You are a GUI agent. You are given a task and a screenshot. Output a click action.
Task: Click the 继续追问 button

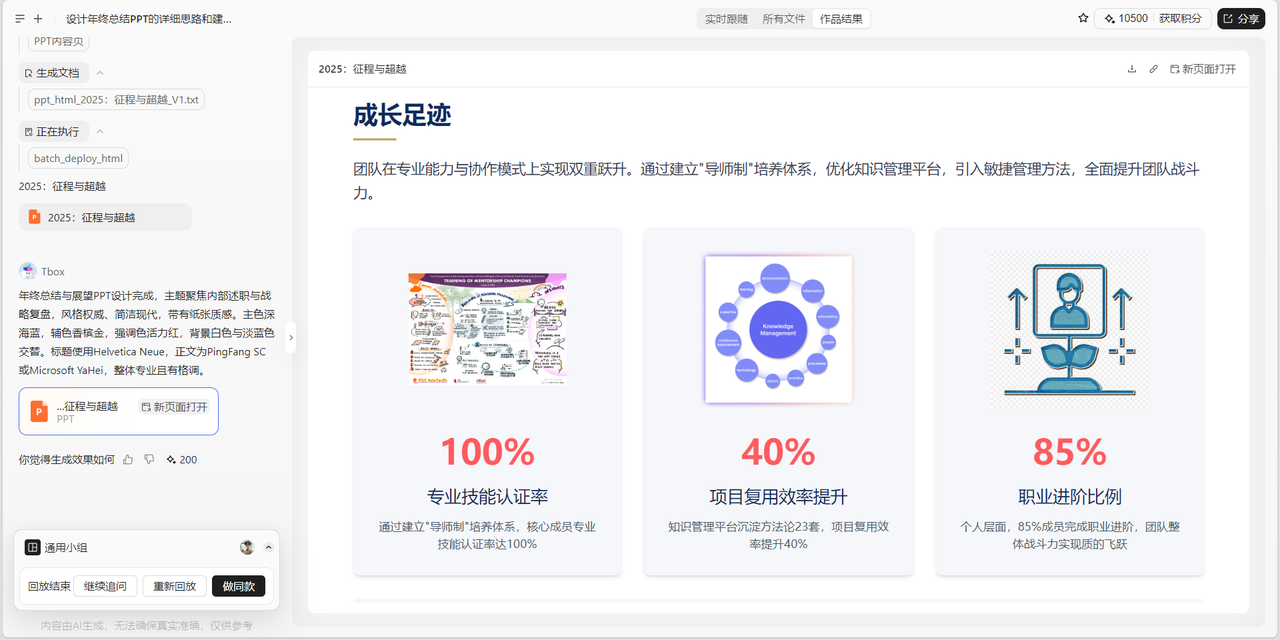pyautogui.click(x=105, y=586)
